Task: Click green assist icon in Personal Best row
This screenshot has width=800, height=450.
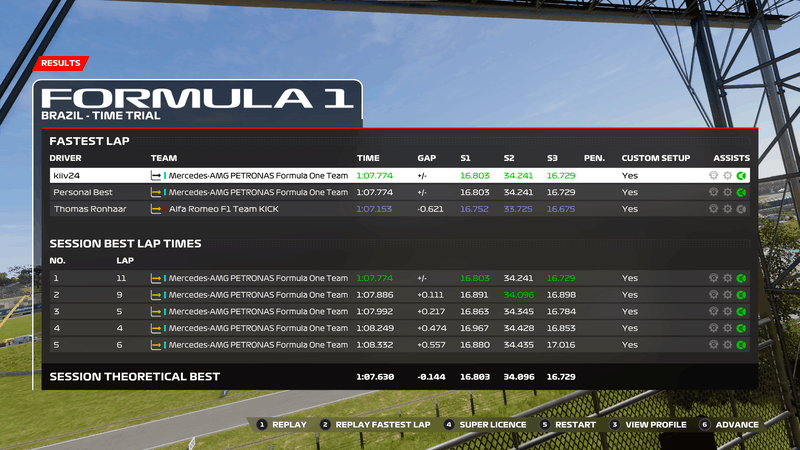Action: click(x=741, y=192)
